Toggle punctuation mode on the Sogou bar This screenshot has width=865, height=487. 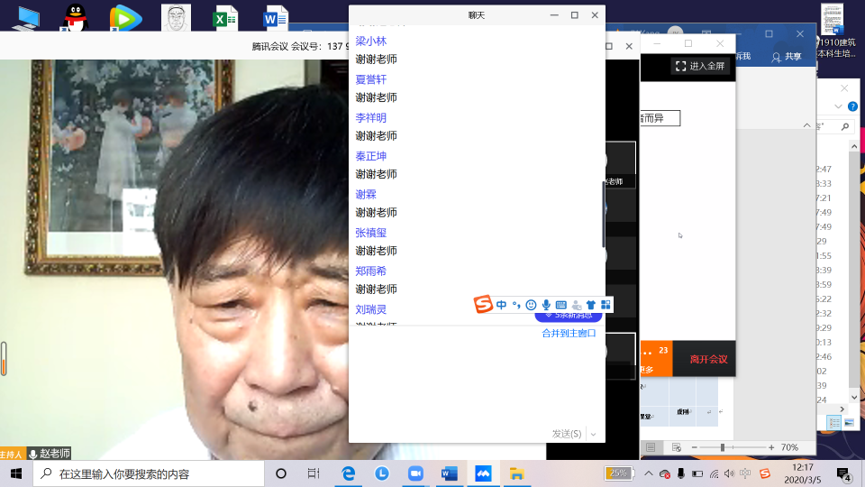pos(516,304)
